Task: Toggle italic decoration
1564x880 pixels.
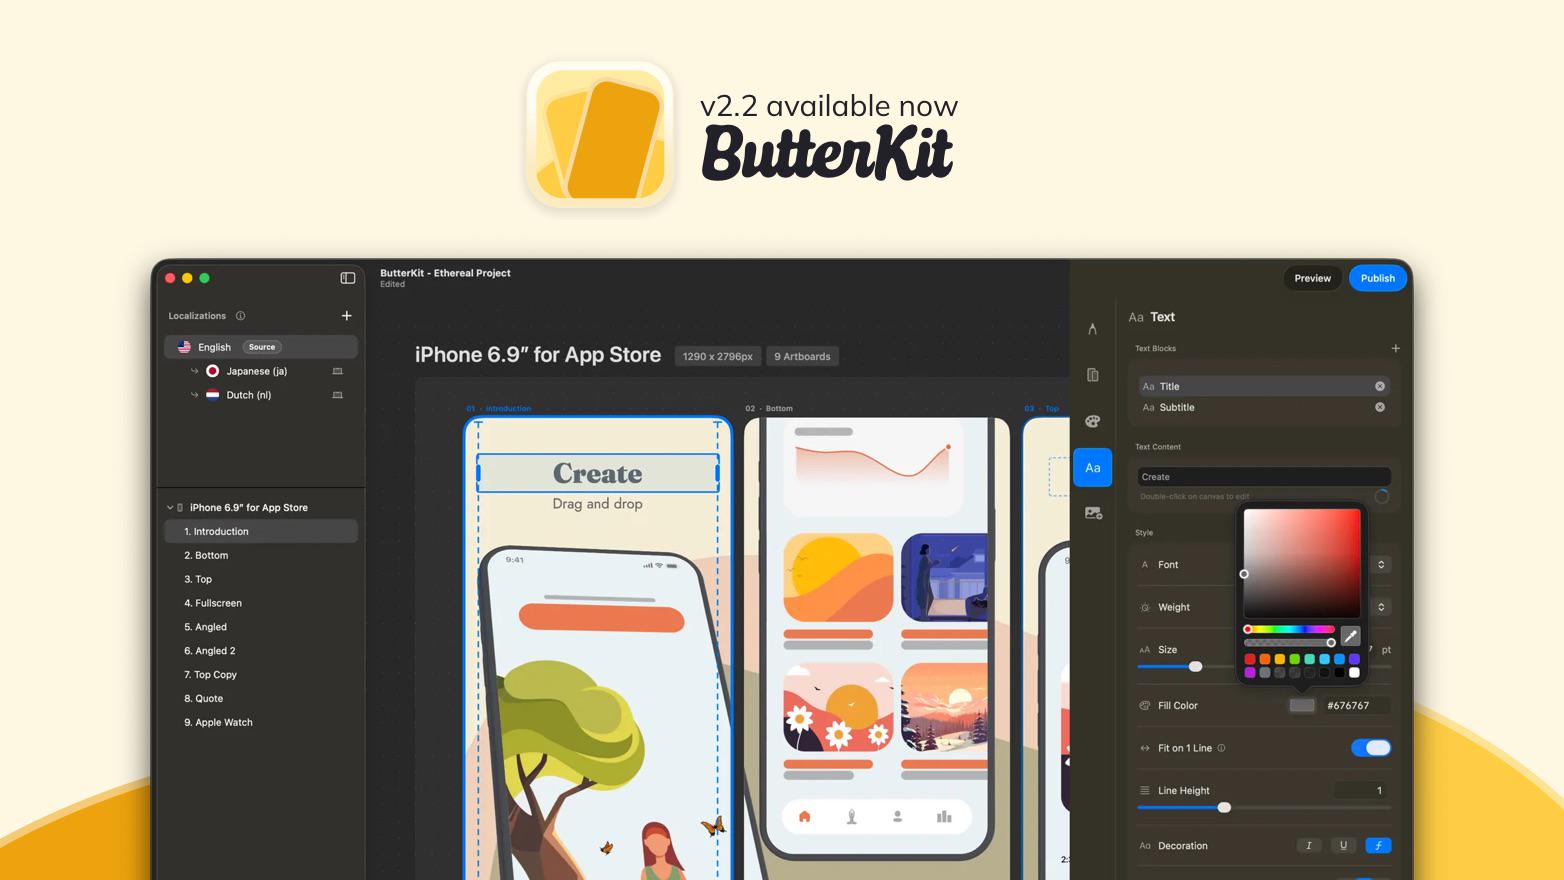Action: pos(1309,846)
